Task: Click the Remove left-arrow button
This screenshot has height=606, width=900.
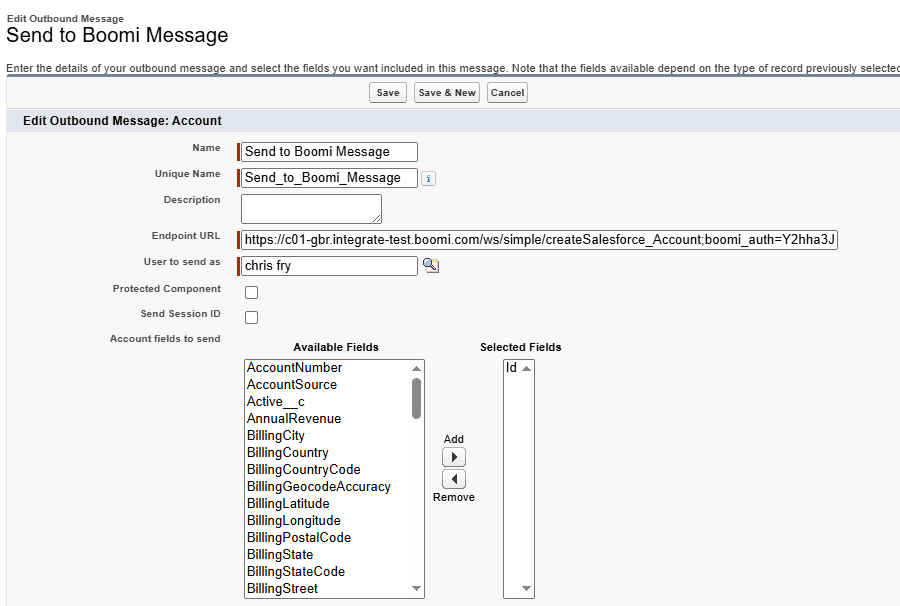Action: coord(454,479)
